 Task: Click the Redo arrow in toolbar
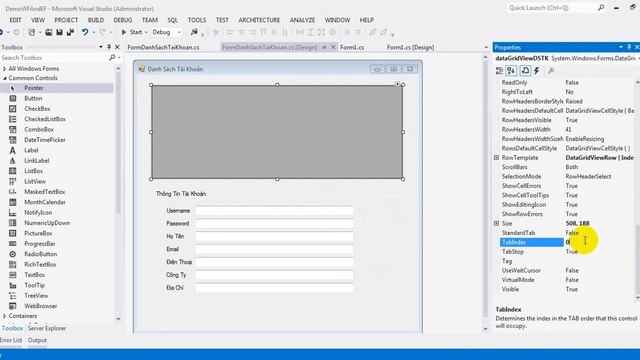point(102,32)
